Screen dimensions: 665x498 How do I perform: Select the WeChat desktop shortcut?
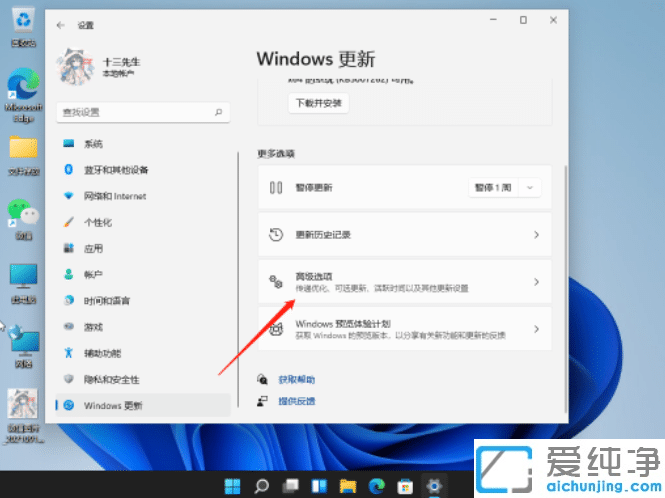point(24,219)
